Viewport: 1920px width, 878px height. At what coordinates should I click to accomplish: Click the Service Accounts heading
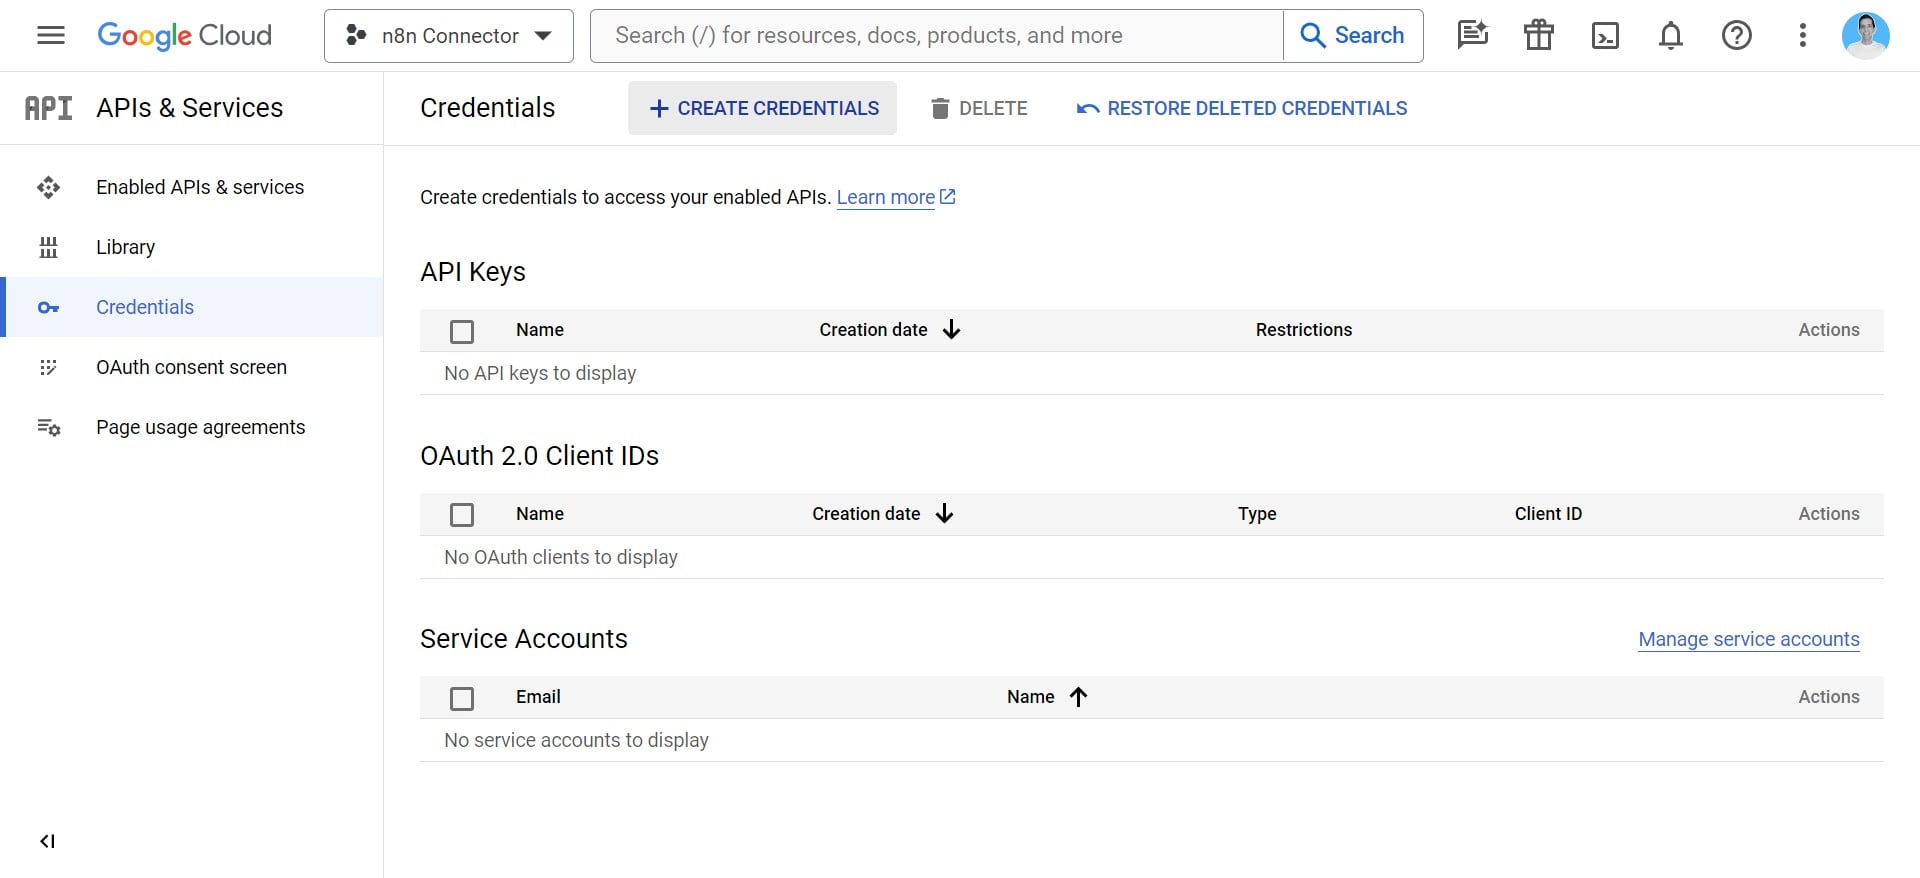[524, 639]
